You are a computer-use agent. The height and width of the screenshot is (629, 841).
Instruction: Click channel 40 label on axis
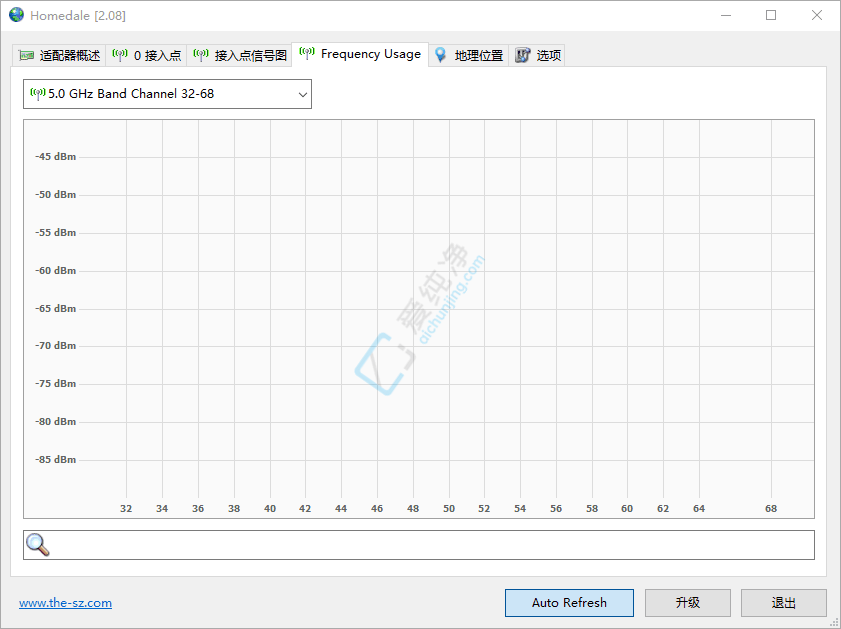coord(270,508)
